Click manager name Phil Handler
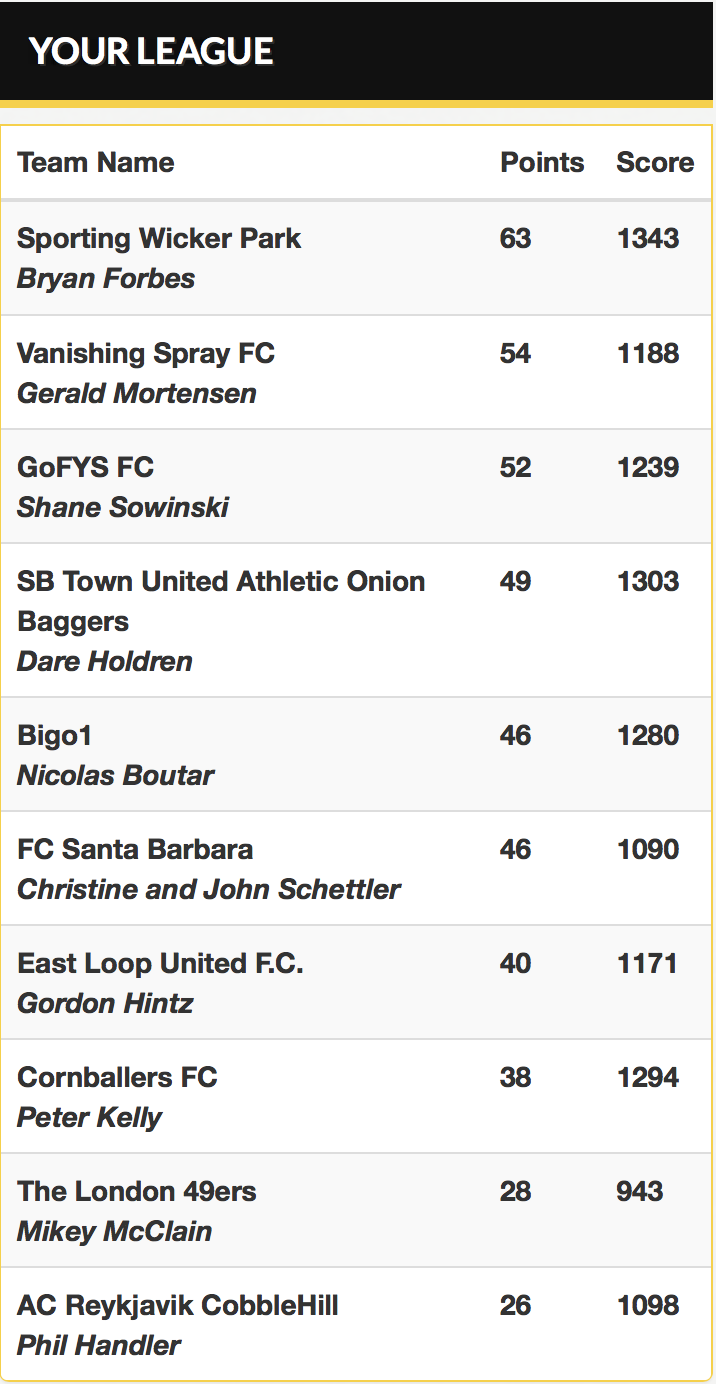 click(99, 1345)
